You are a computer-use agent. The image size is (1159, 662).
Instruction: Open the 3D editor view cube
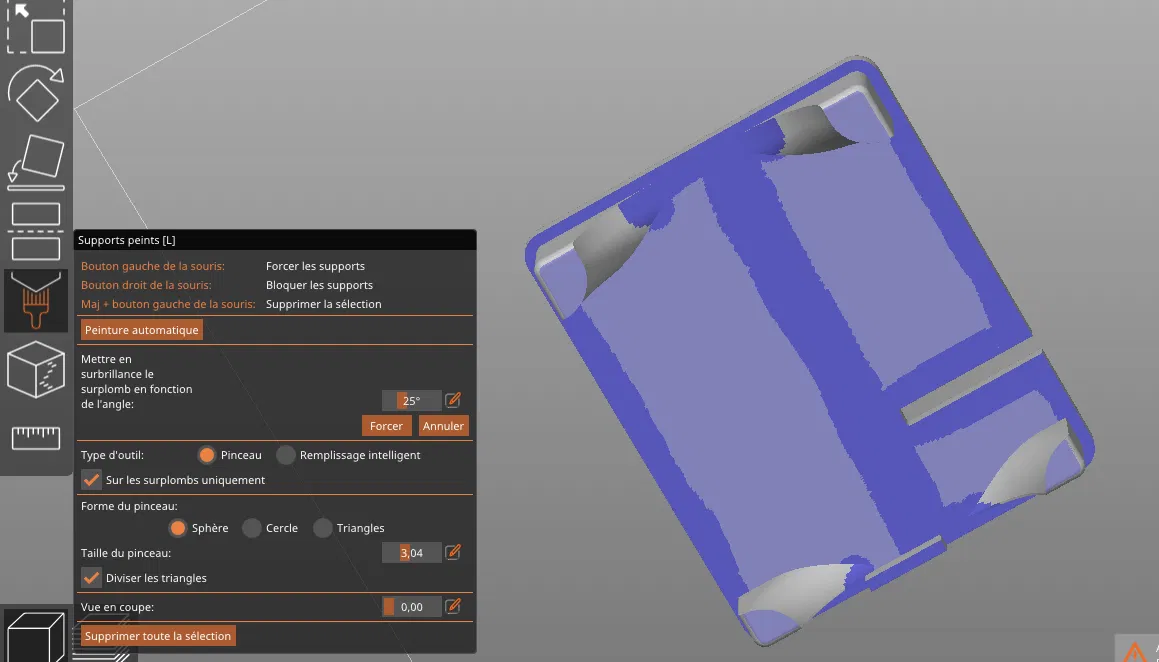point(35,636)
